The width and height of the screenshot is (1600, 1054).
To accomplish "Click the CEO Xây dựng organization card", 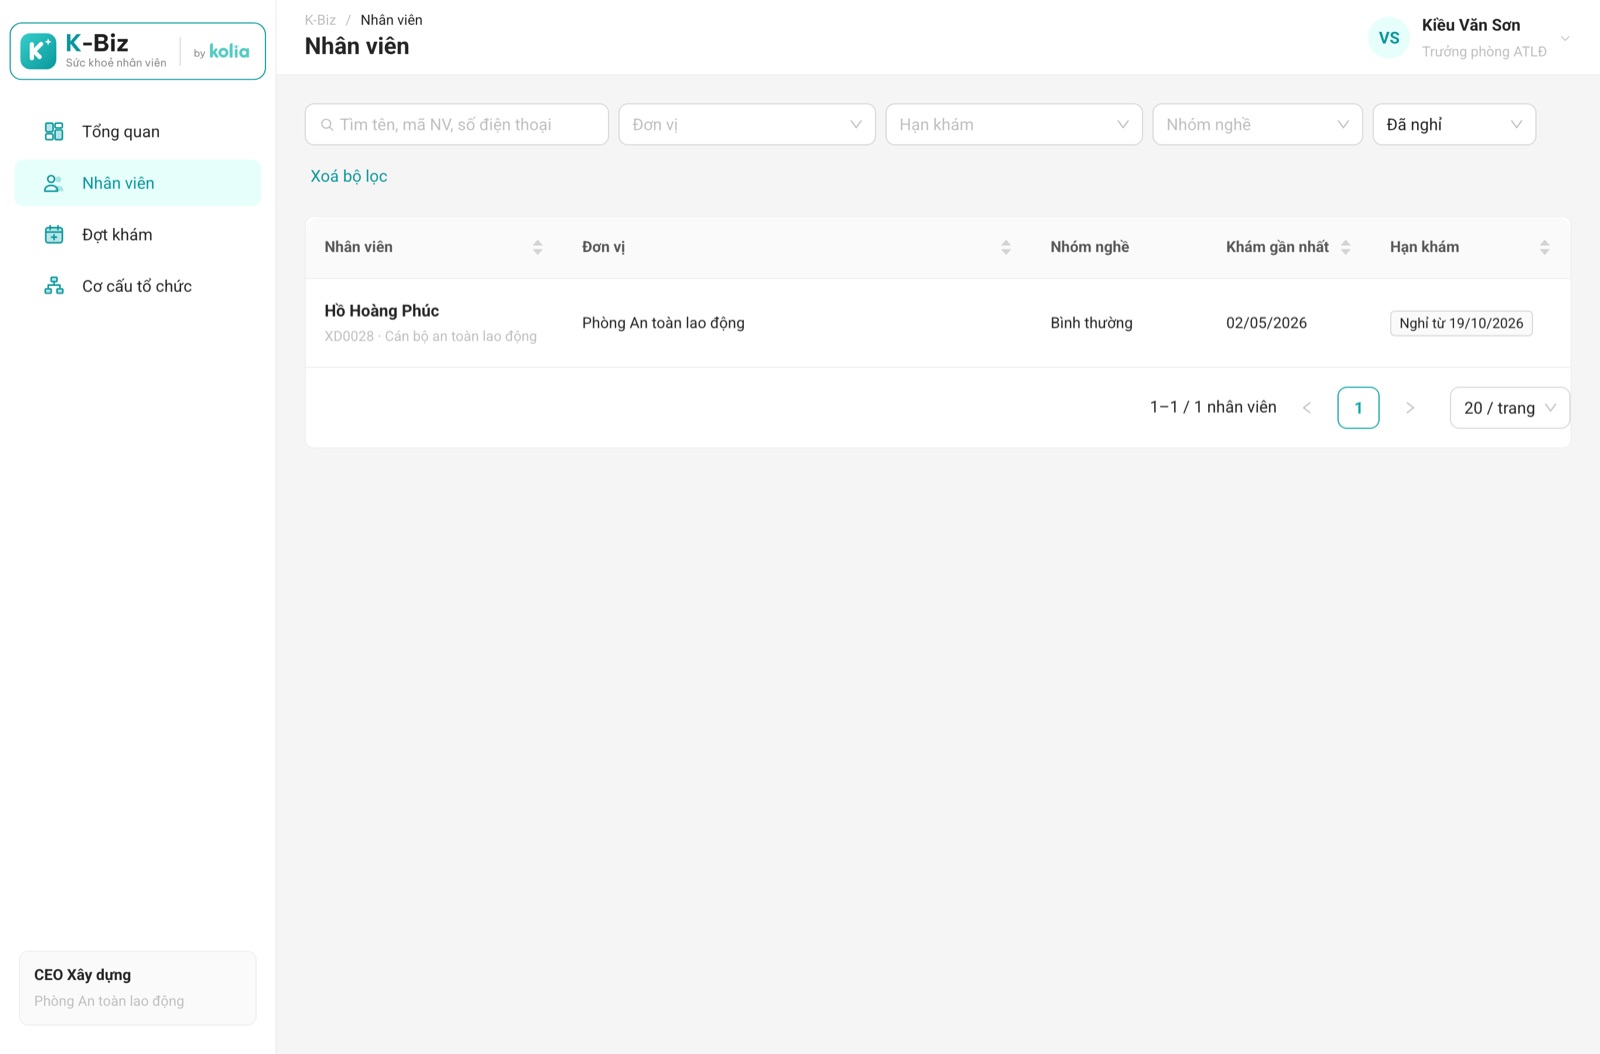I will tap(138, 988).
